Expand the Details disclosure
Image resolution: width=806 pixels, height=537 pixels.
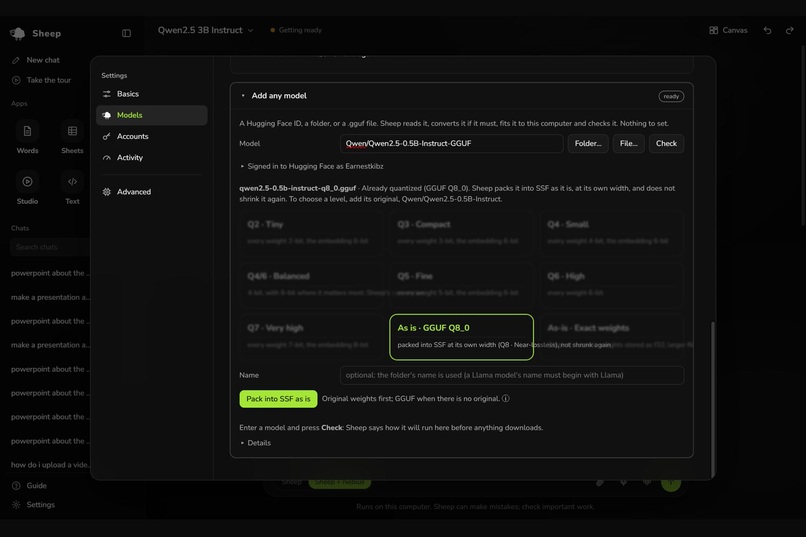click(x=255, y=443)
